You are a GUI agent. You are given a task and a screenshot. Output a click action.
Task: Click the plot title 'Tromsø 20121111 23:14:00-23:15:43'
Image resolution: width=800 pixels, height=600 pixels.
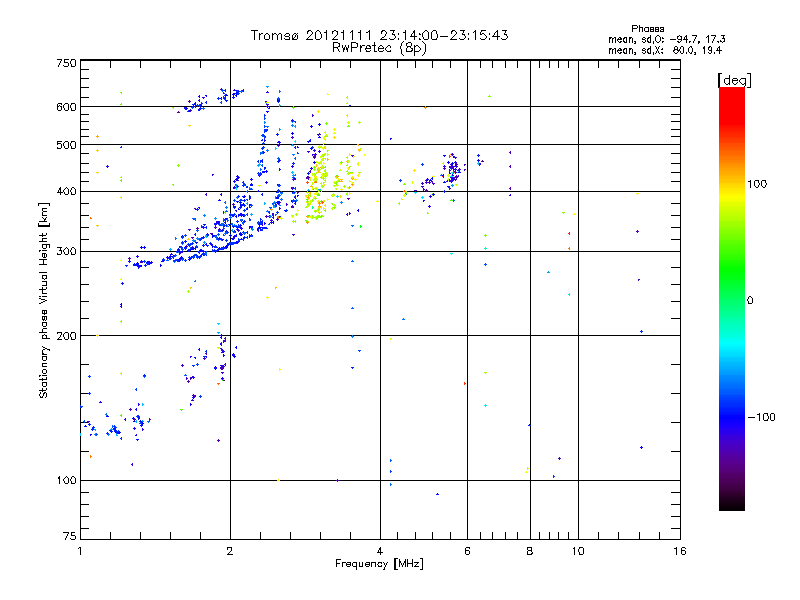(x=379, y=35)
